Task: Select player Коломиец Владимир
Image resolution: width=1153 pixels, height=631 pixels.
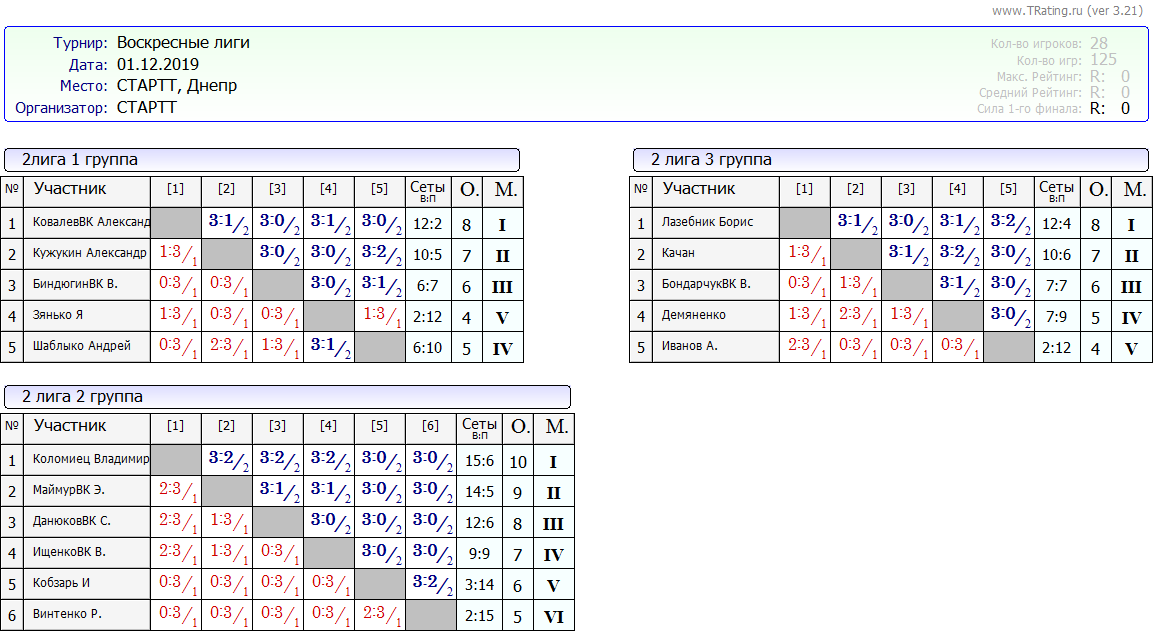Action: pos(90,460)
